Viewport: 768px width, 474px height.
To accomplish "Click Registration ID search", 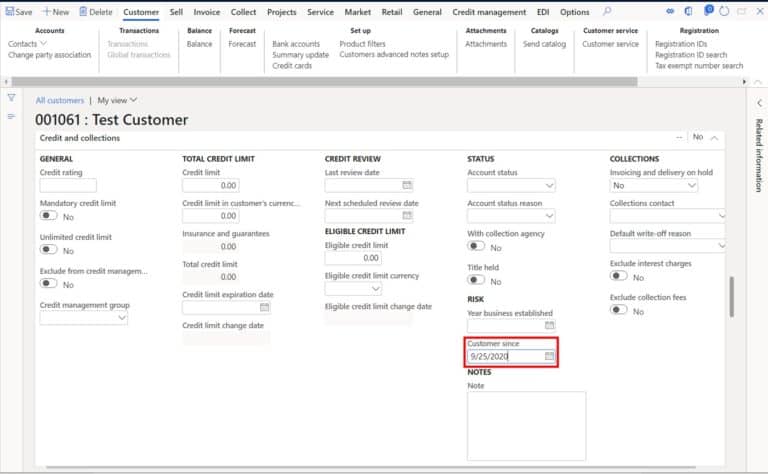I will (x=691, y=55).
